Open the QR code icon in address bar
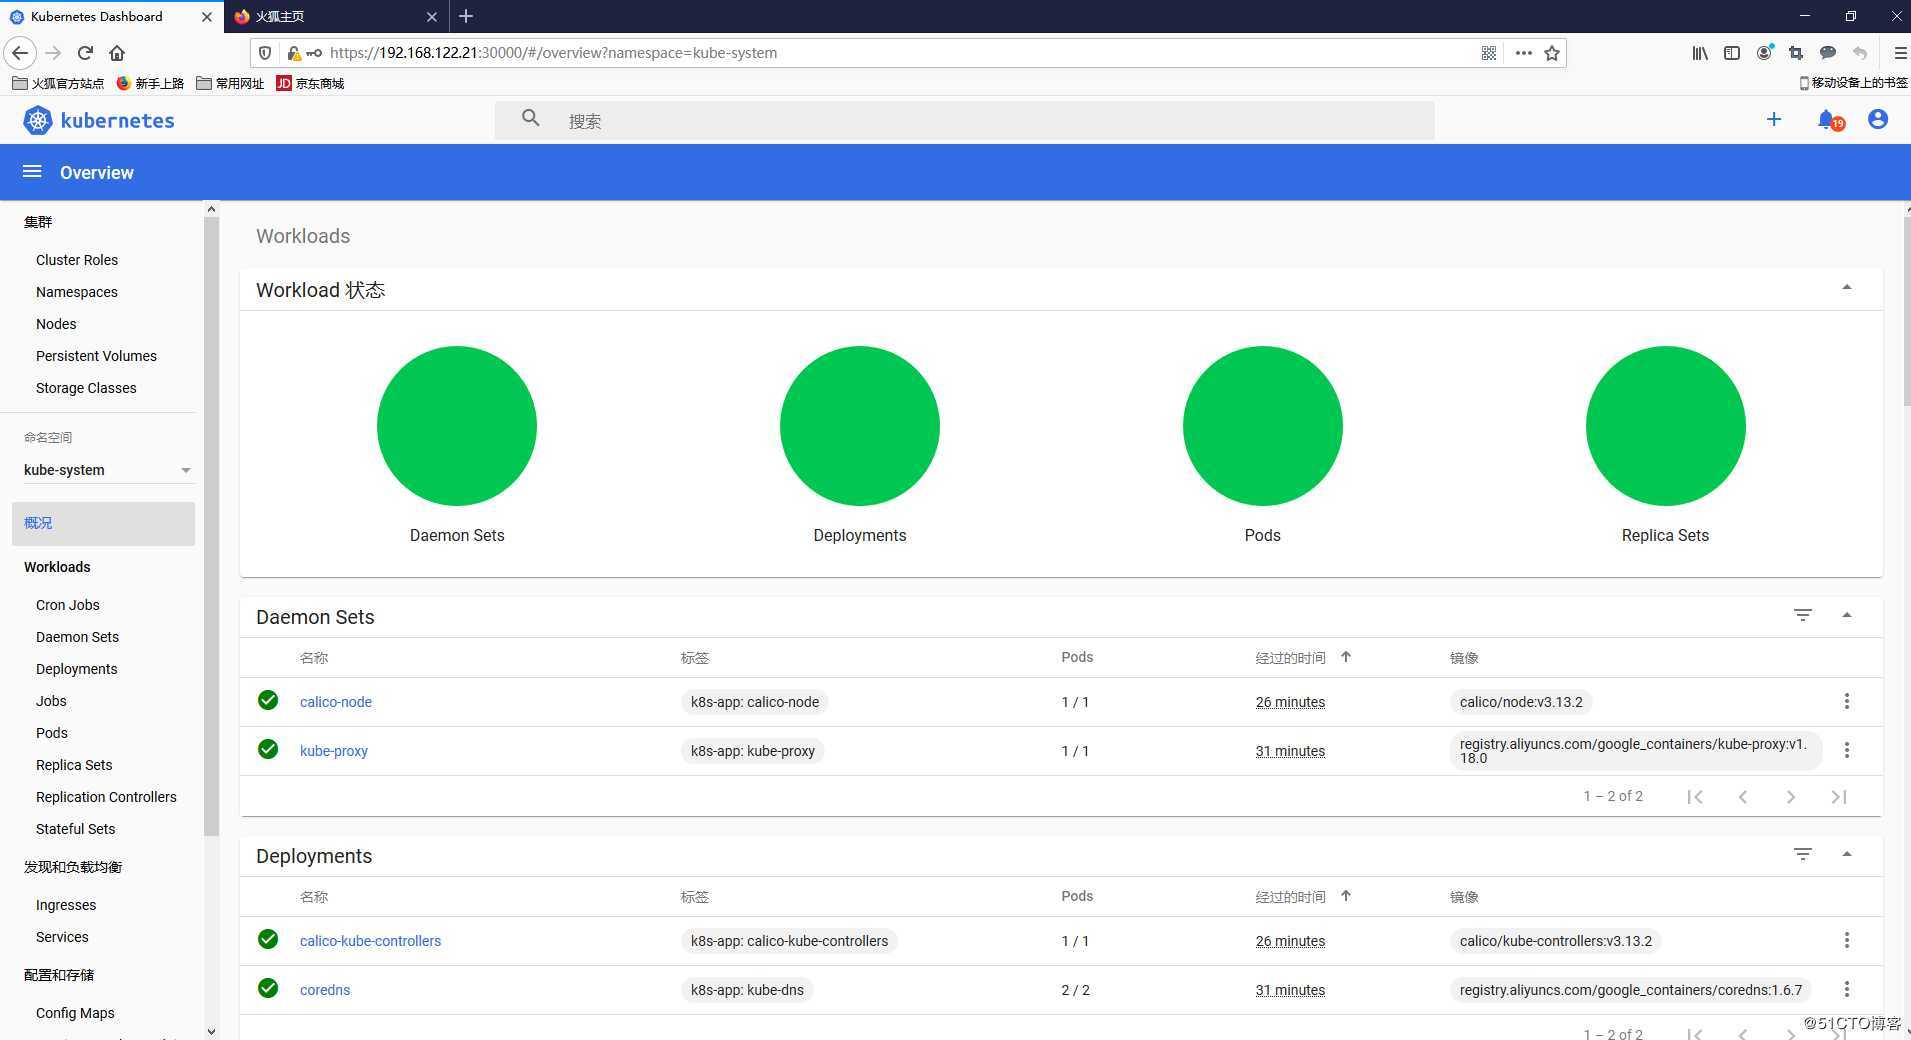Screen dimensions: 1911x1040 click(1489, 53)
